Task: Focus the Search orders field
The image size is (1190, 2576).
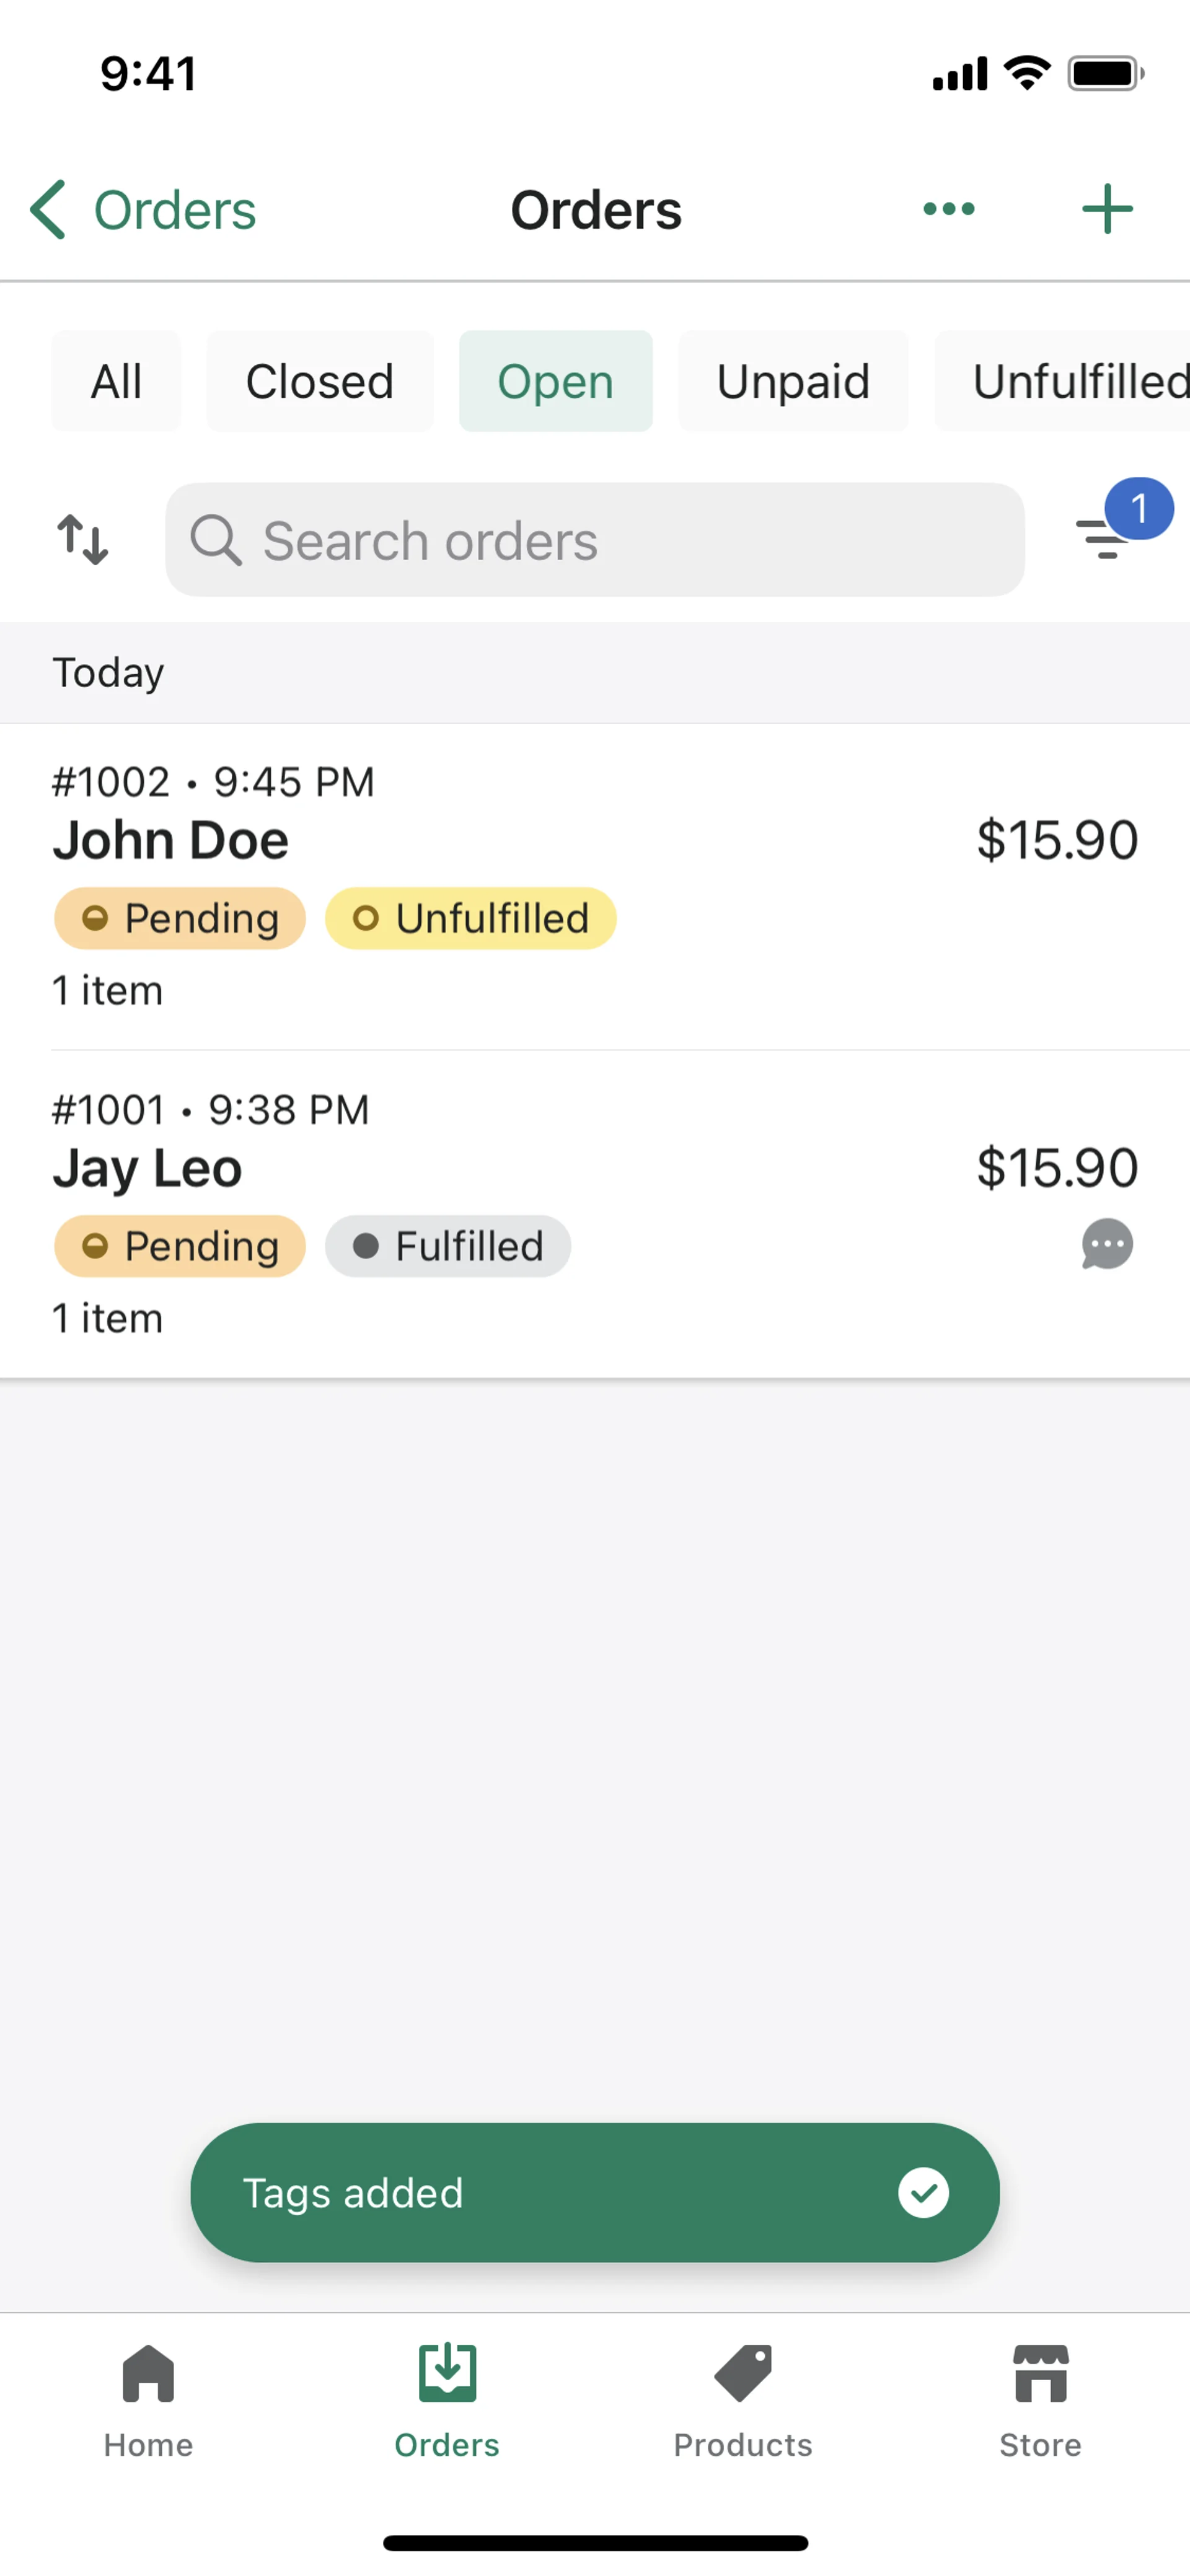Action: [x=595, y=540]
